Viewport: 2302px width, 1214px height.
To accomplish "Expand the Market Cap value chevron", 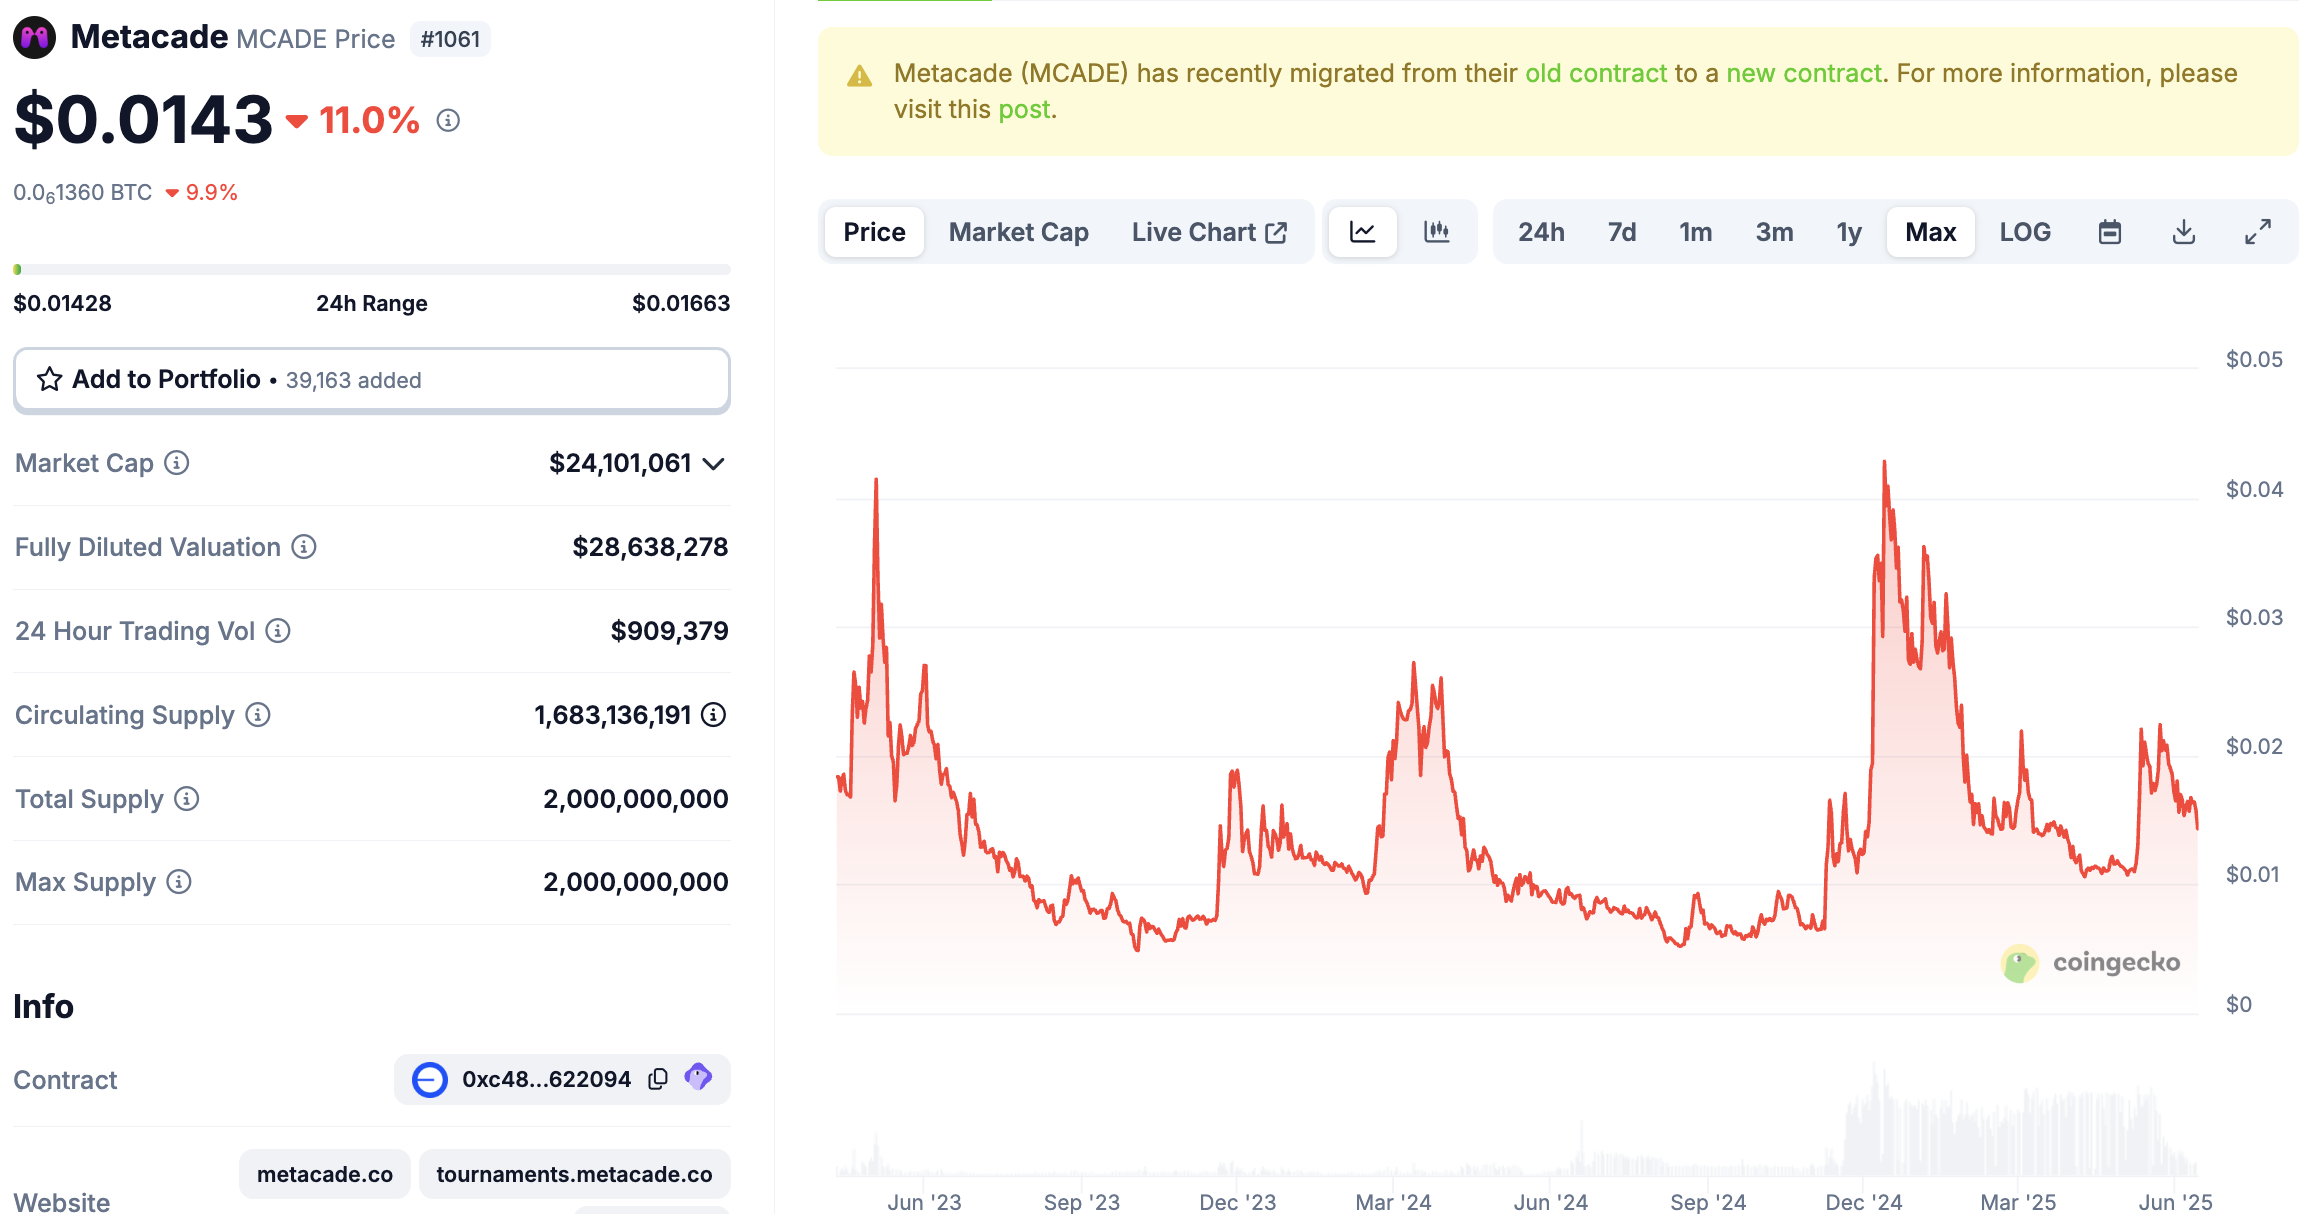I will pyautogui.click(x=713, y=464).
